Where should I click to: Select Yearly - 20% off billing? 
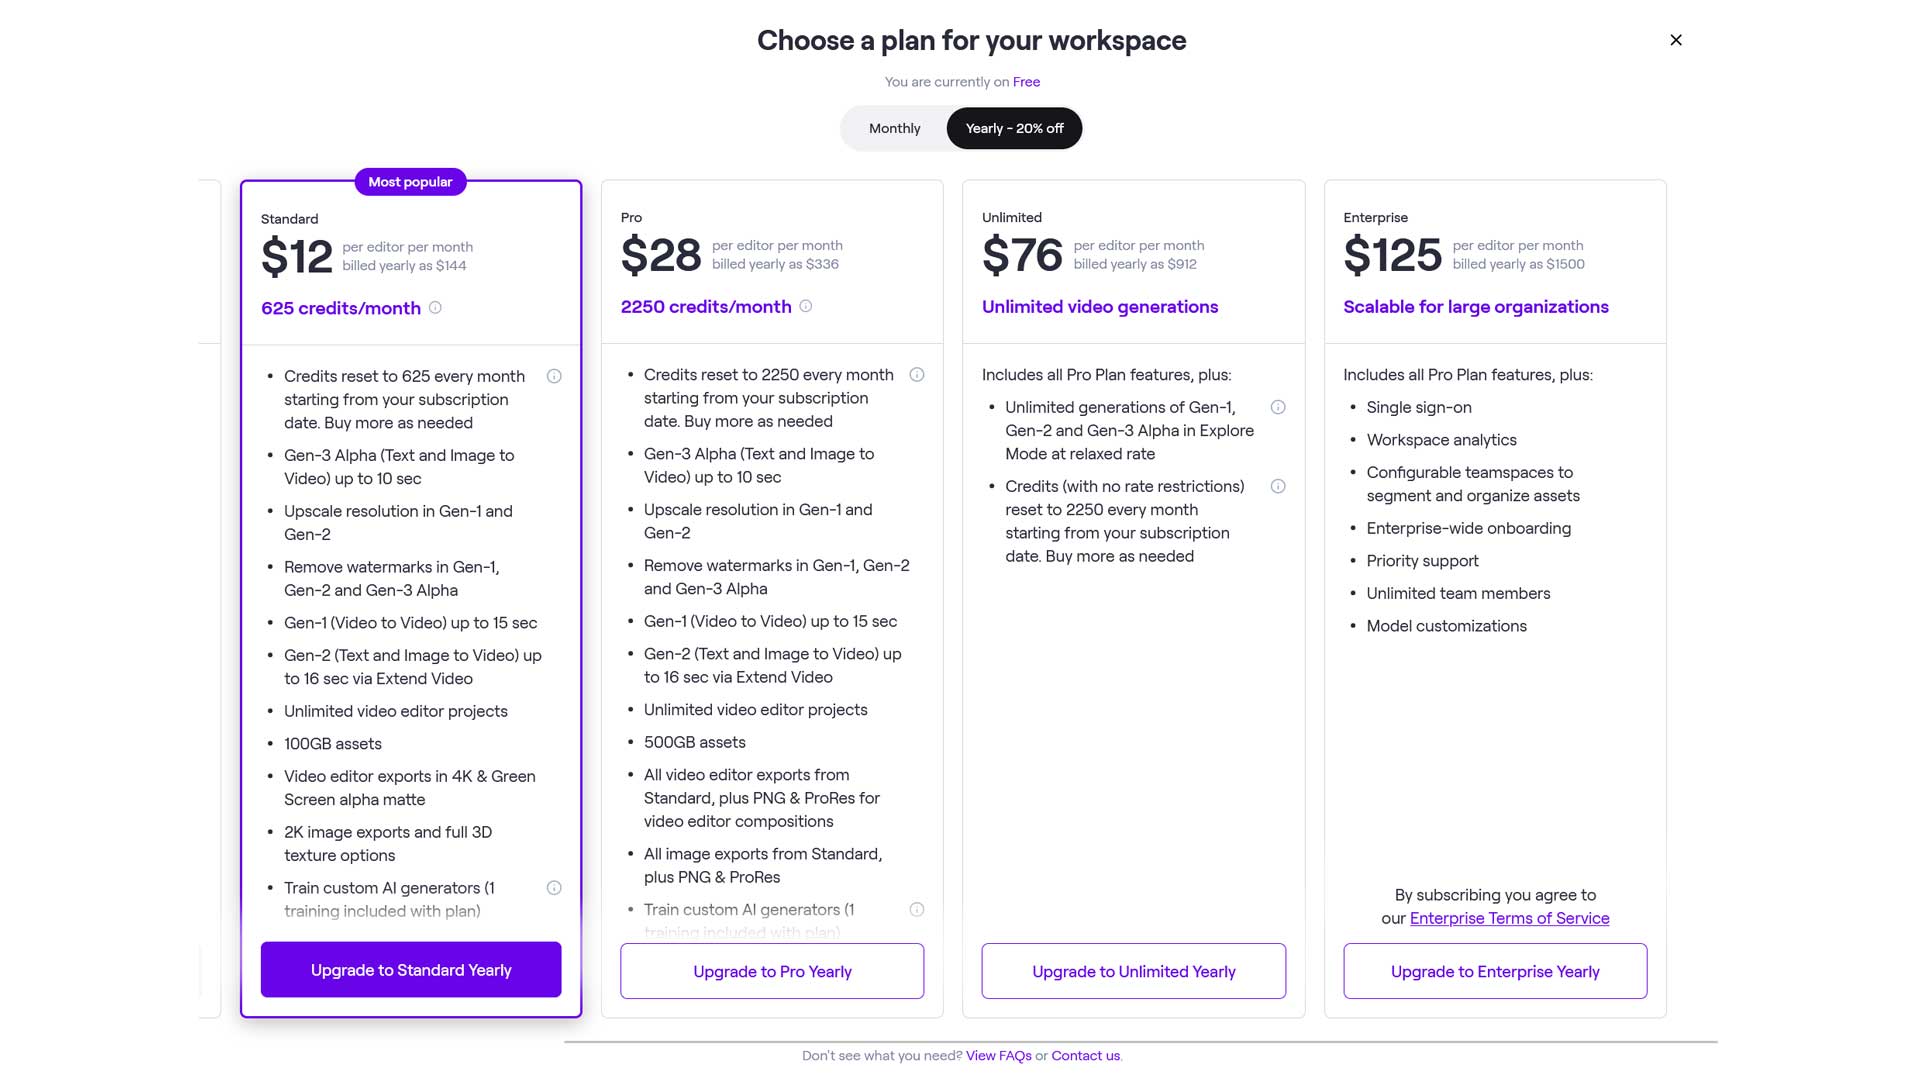click(x=1014, y=129)
